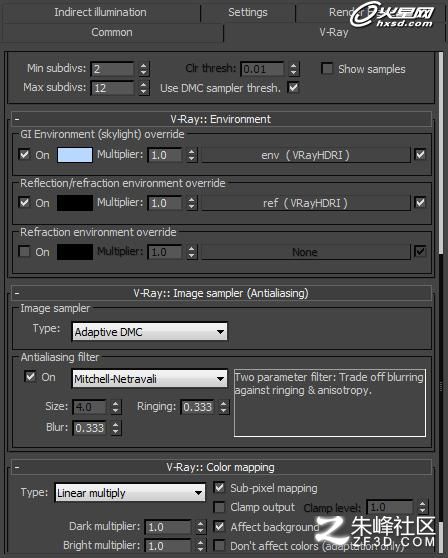This screenshot has height=558, width=448.
Task: Collapse the Image sampler Antialiasing rollout
Action: click(221, 293)
